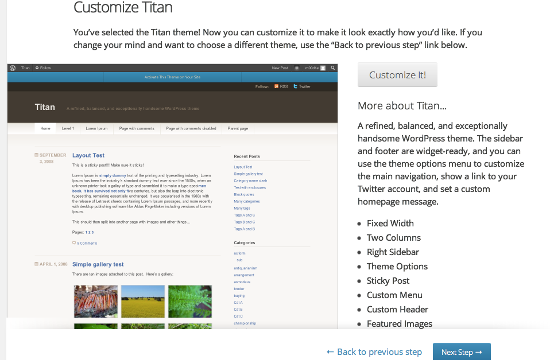Viewport: 550px width, 360px height.
Task: Click the 'Categories' sidebar heading
Action: tap(244, 243)
